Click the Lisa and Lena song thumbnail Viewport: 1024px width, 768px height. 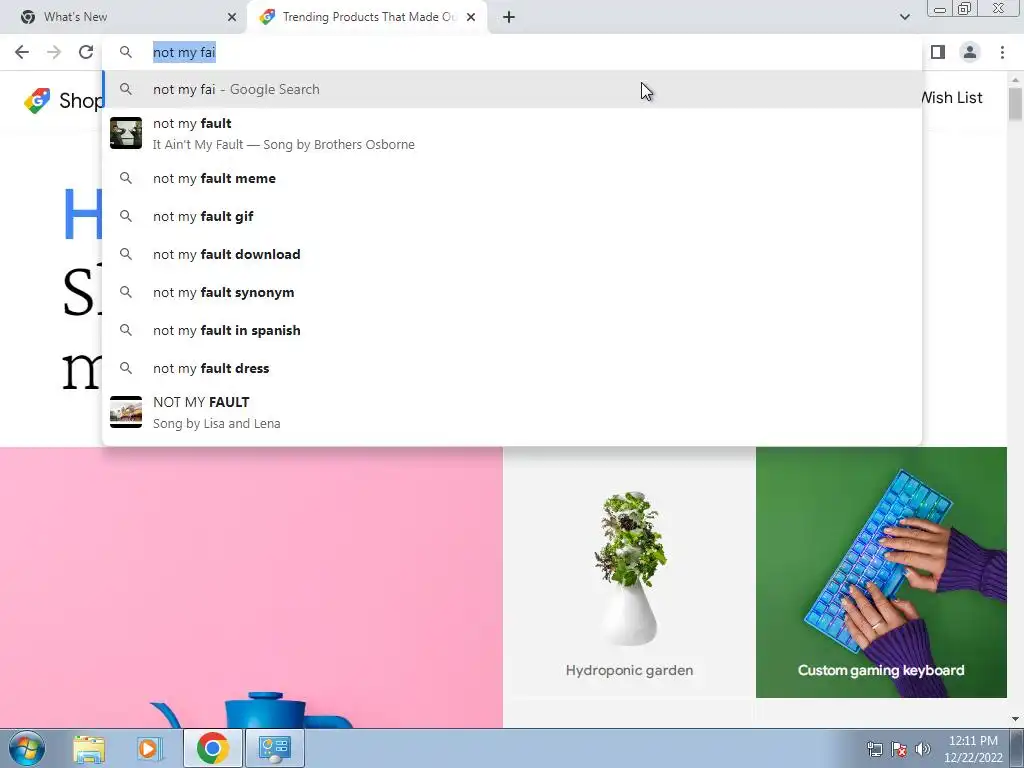pos(126,412)
